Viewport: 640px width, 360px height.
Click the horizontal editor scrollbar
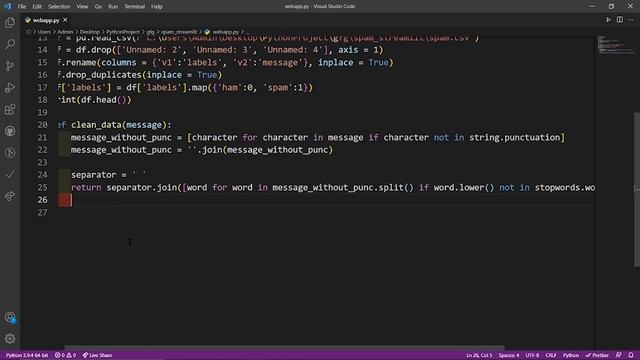(x=284, y=348)
